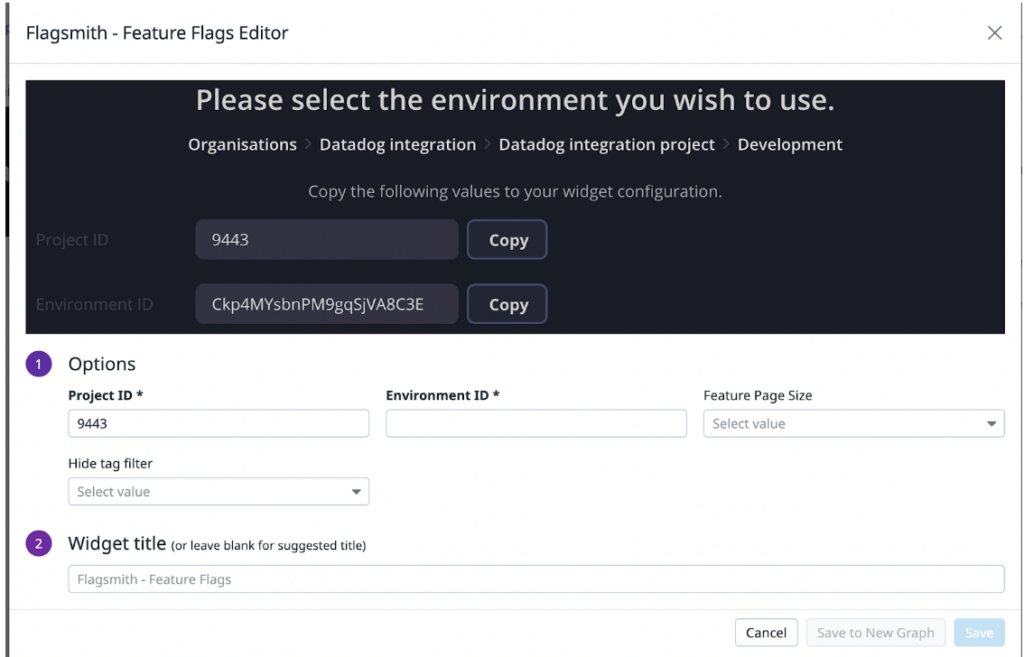Select the Development breadcrumb
Screen dimensions: 1024x657
point(789,145)
